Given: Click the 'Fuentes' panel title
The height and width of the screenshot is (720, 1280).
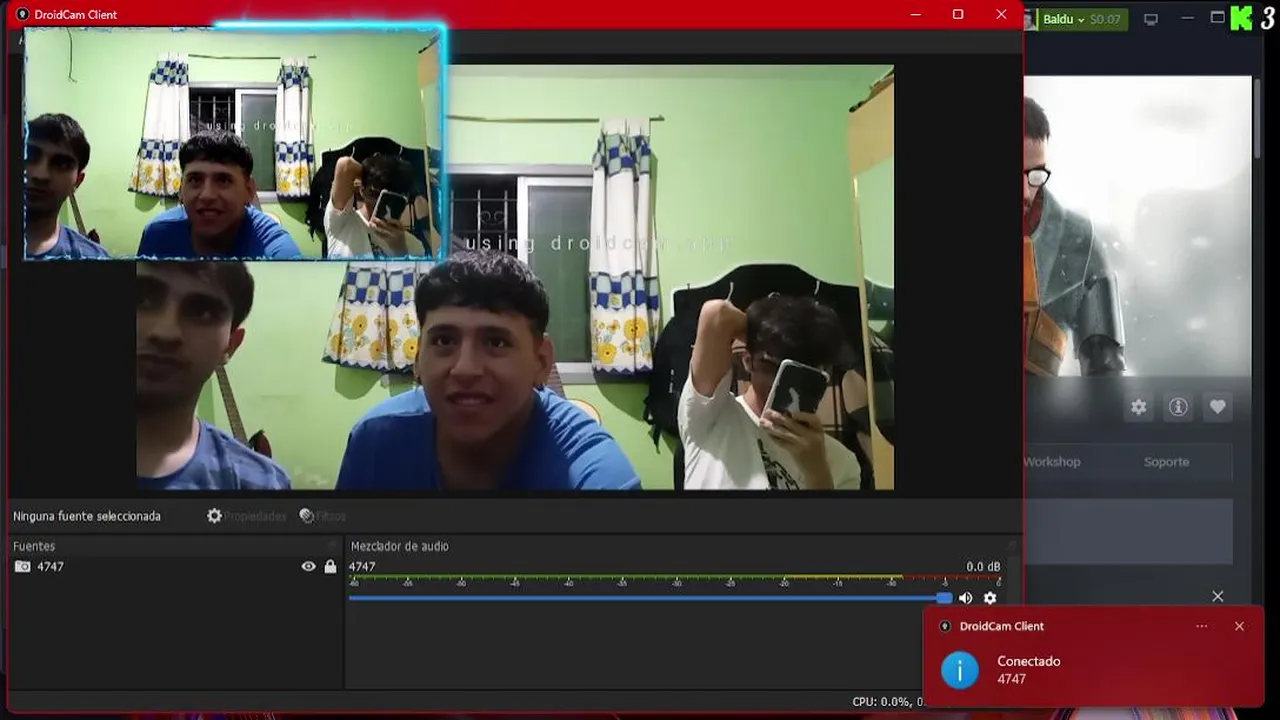Looking at the screenshot, I should [34, 546].
